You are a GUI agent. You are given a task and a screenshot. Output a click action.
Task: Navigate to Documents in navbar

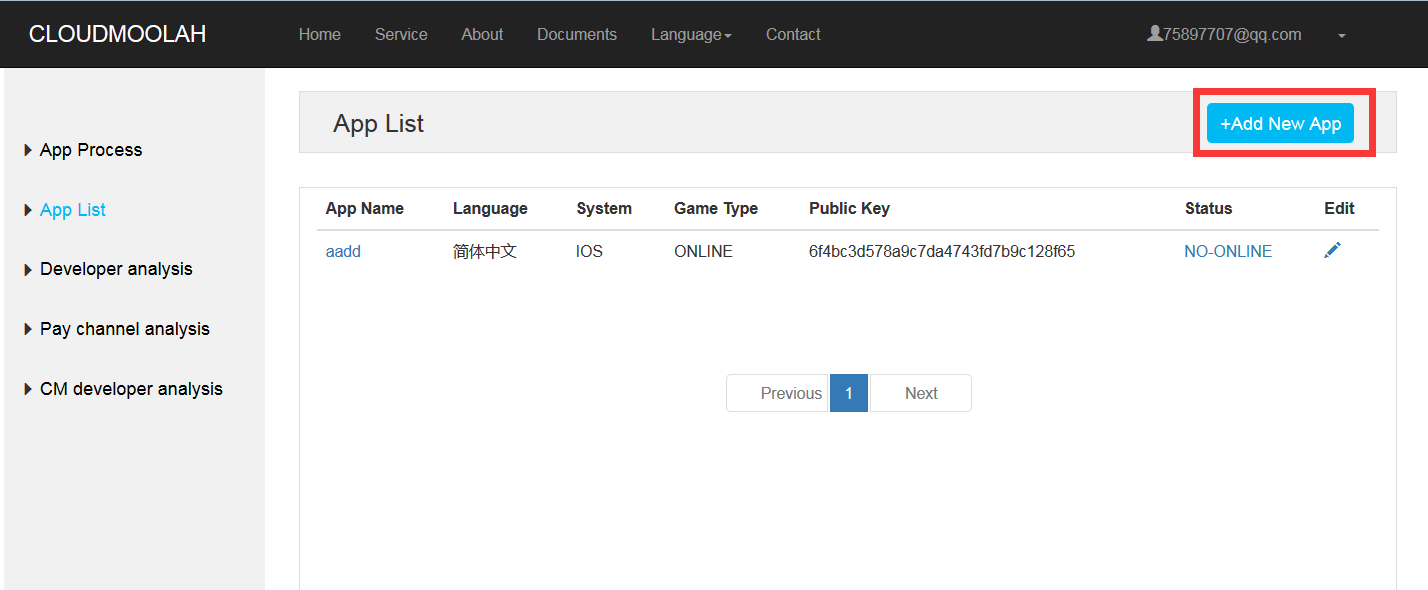(x=576, y=35)
